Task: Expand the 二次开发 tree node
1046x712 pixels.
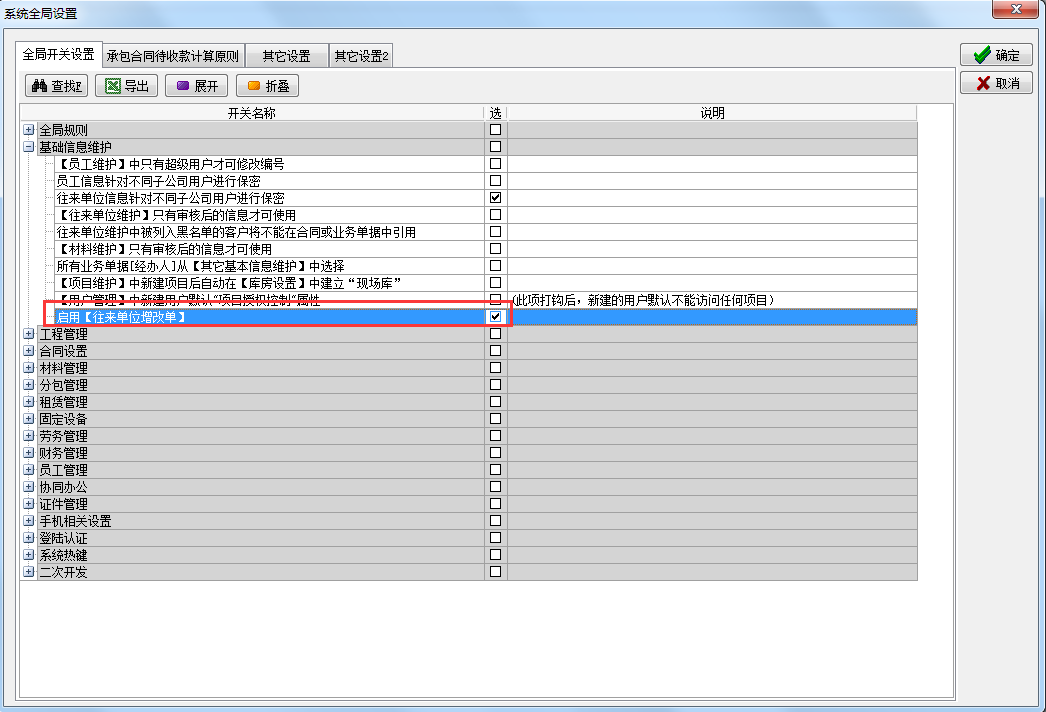Action: (29, 572)
